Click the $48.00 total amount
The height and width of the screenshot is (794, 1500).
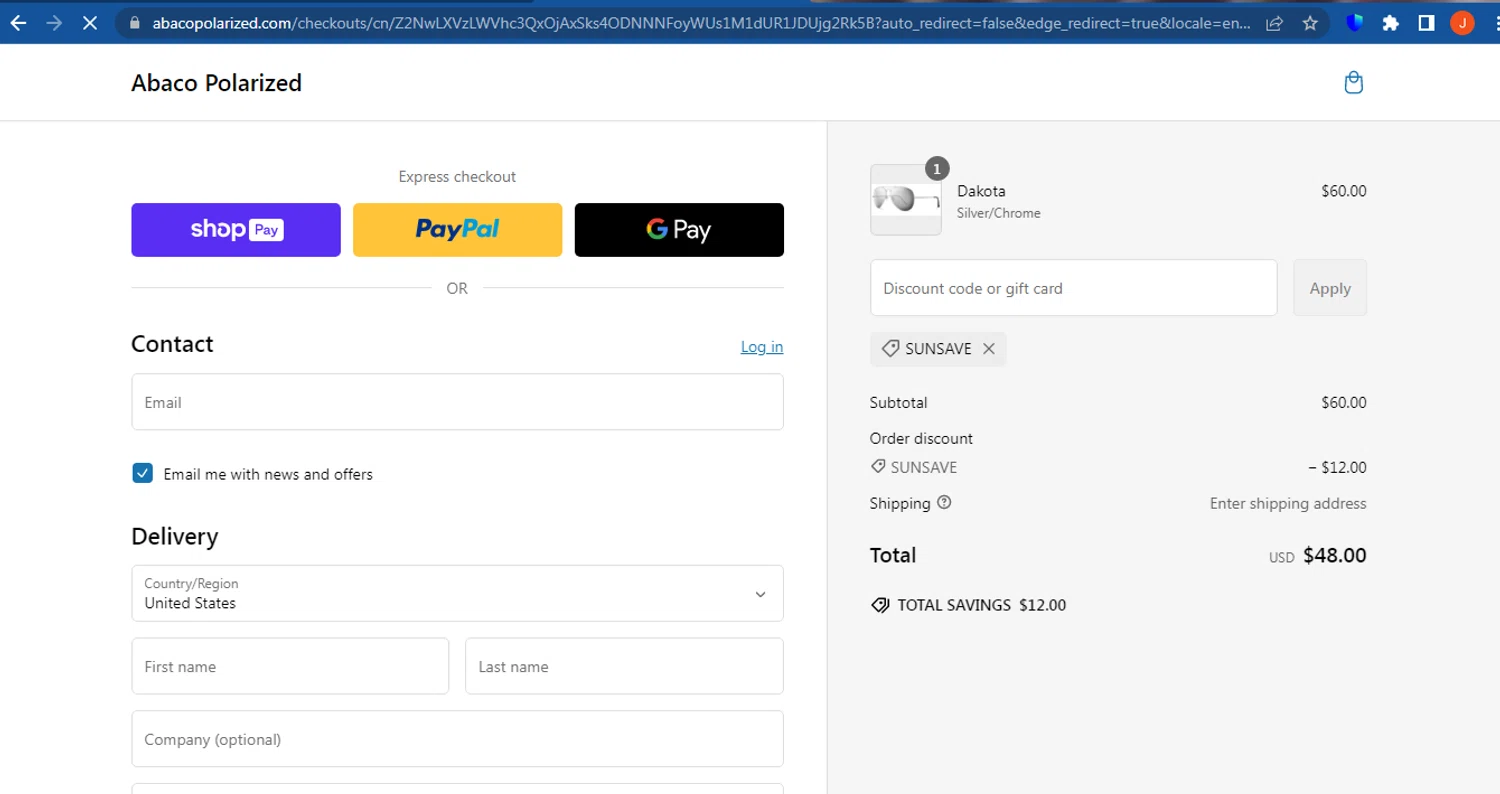point(1335,556)
